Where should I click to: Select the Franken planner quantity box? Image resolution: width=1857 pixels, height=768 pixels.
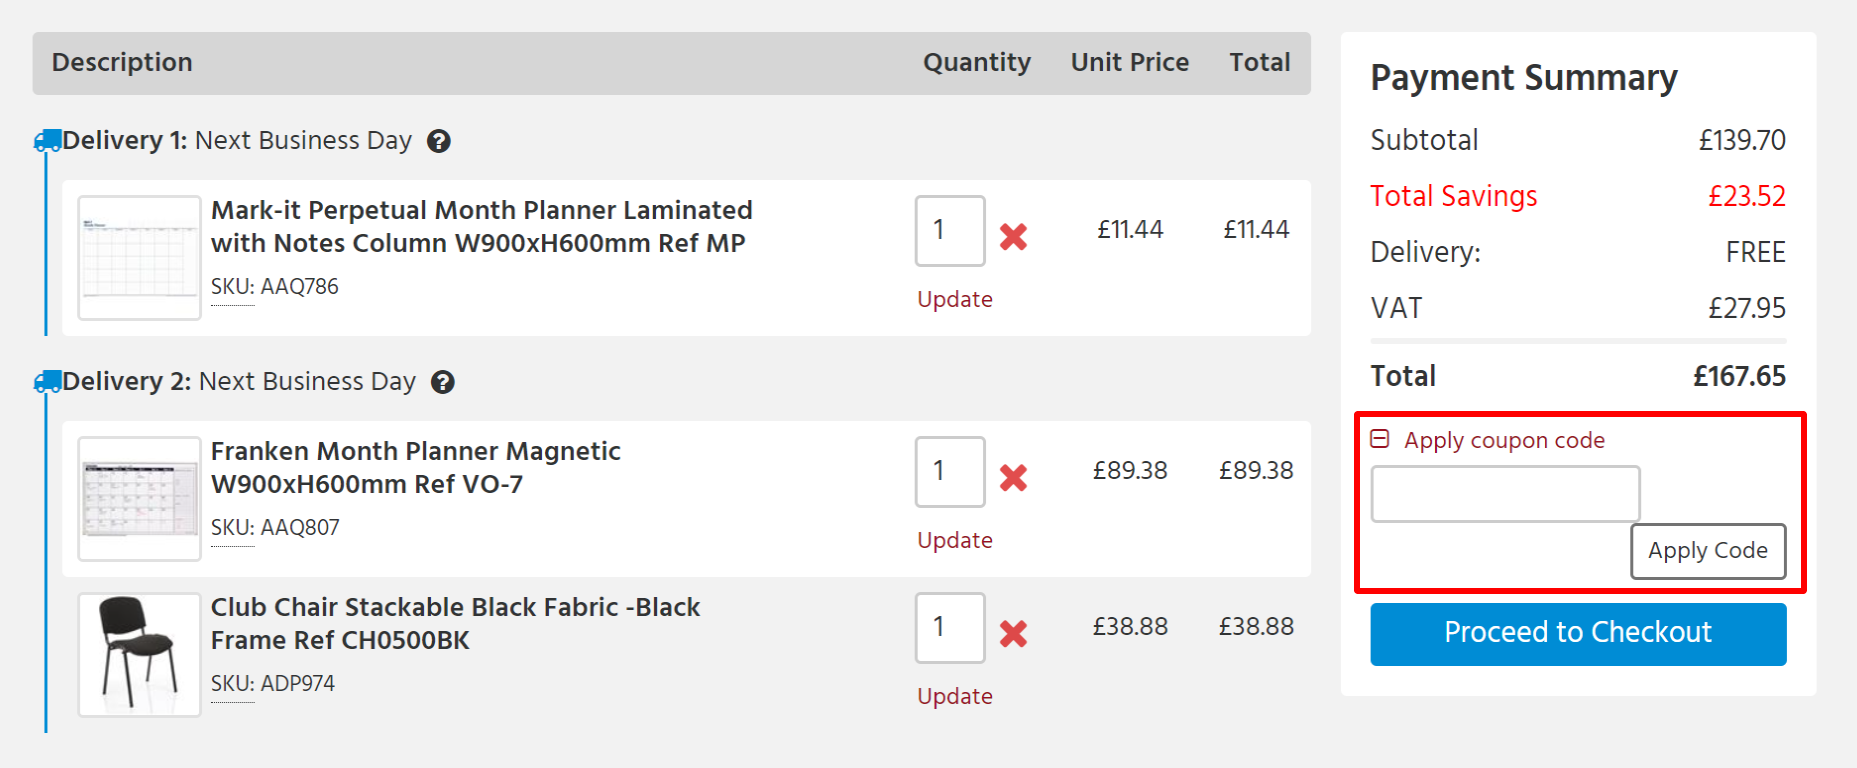[x=948, y=471]
